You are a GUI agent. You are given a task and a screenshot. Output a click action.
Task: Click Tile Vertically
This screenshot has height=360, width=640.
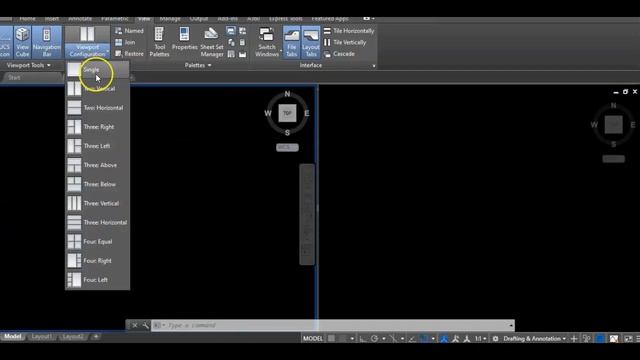(x=345, y=42)
